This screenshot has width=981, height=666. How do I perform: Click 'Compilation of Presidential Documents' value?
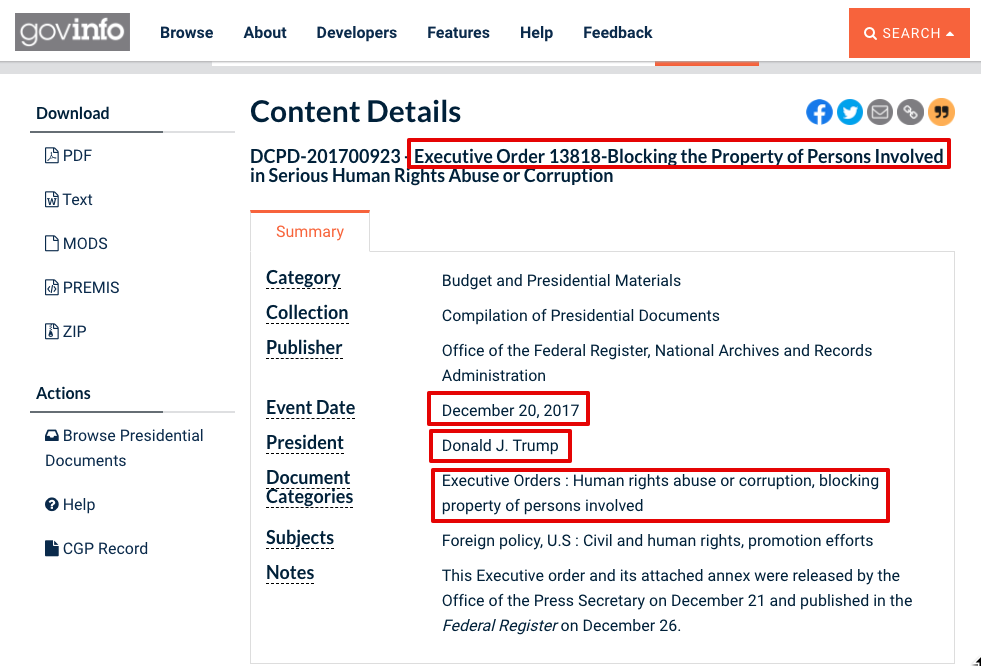(581, 315)
